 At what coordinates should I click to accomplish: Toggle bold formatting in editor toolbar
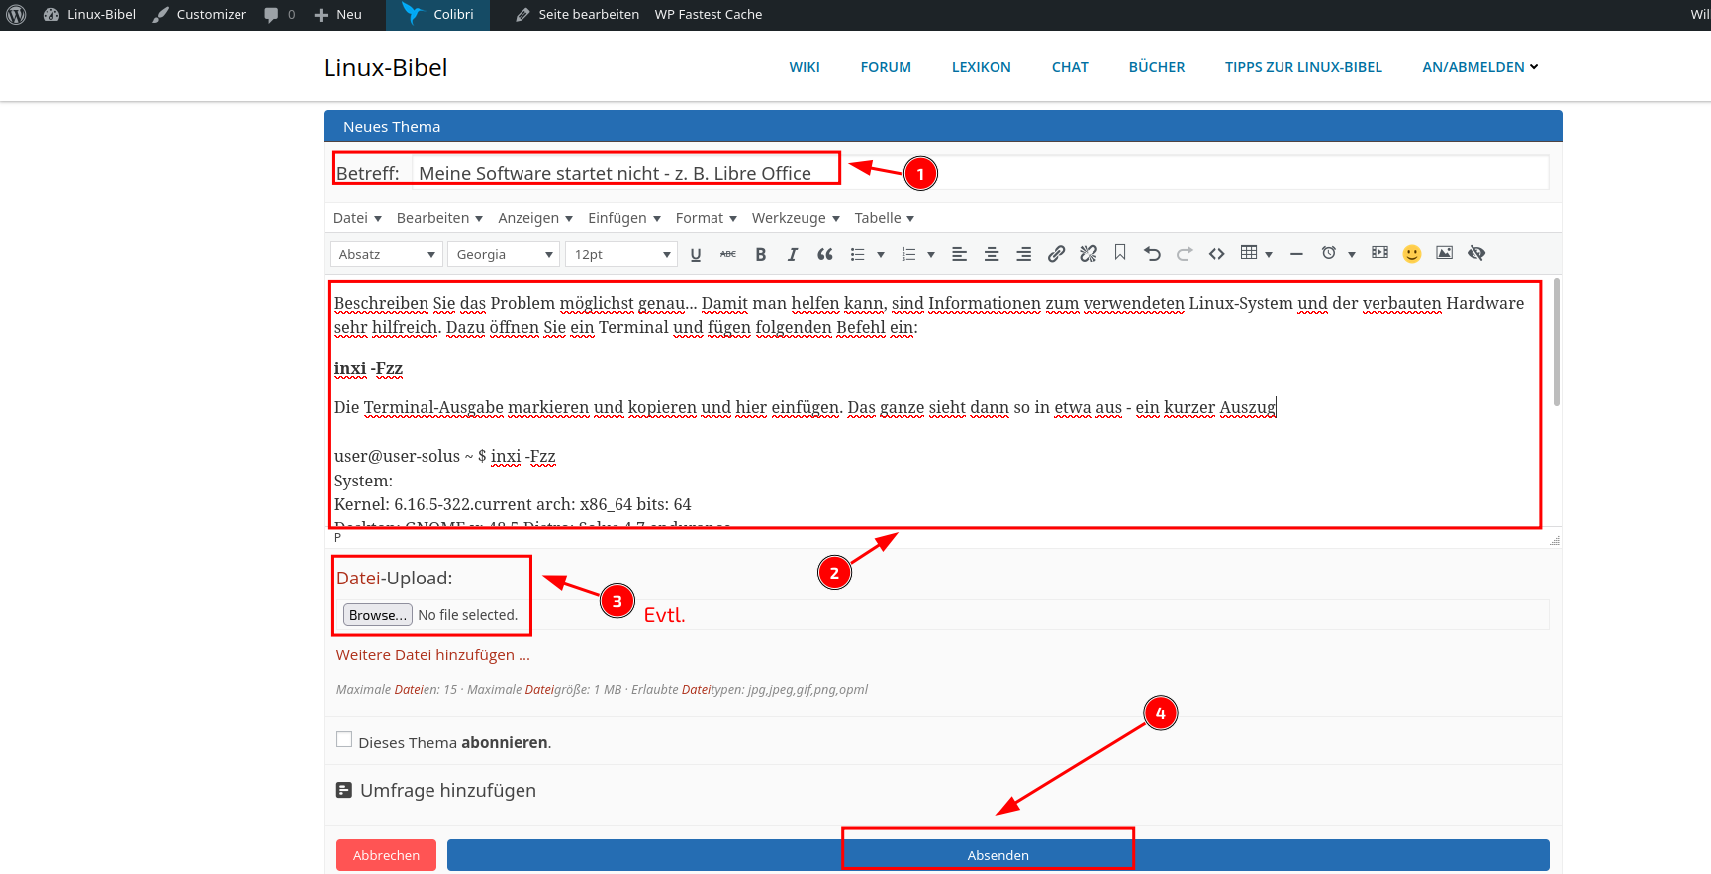click(x=761, y=254)
